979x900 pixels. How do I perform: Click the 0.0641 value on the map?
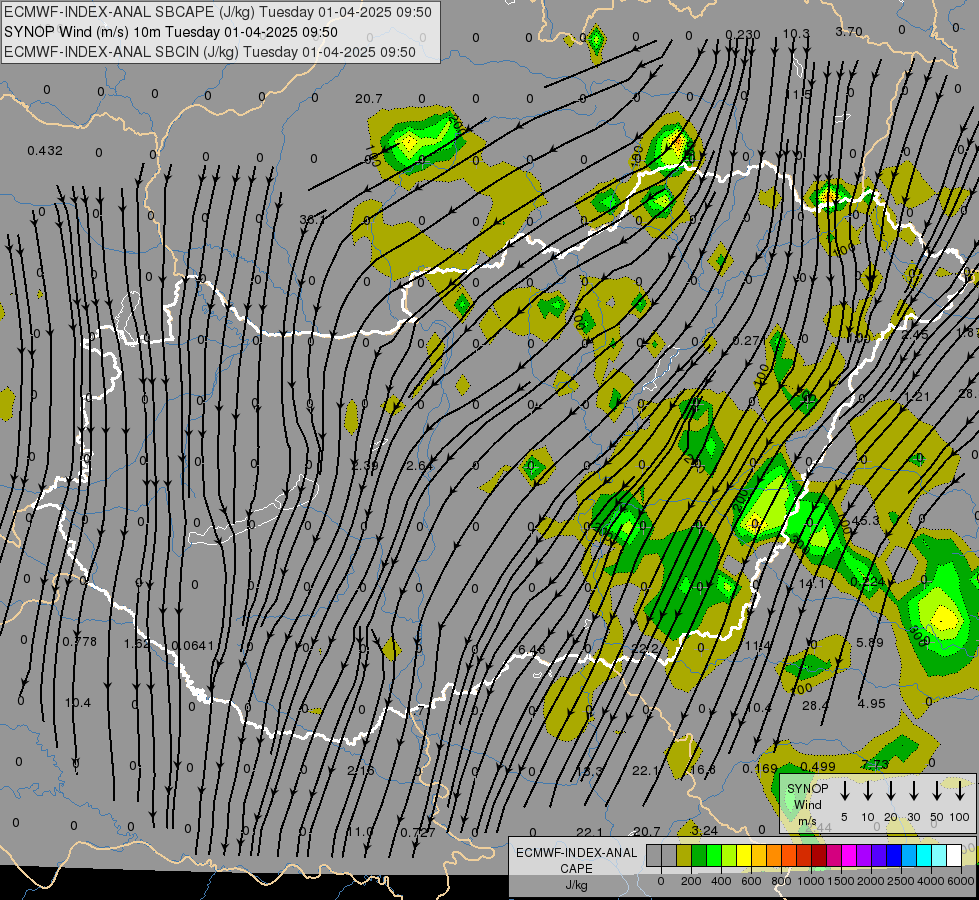click(192, 645)
